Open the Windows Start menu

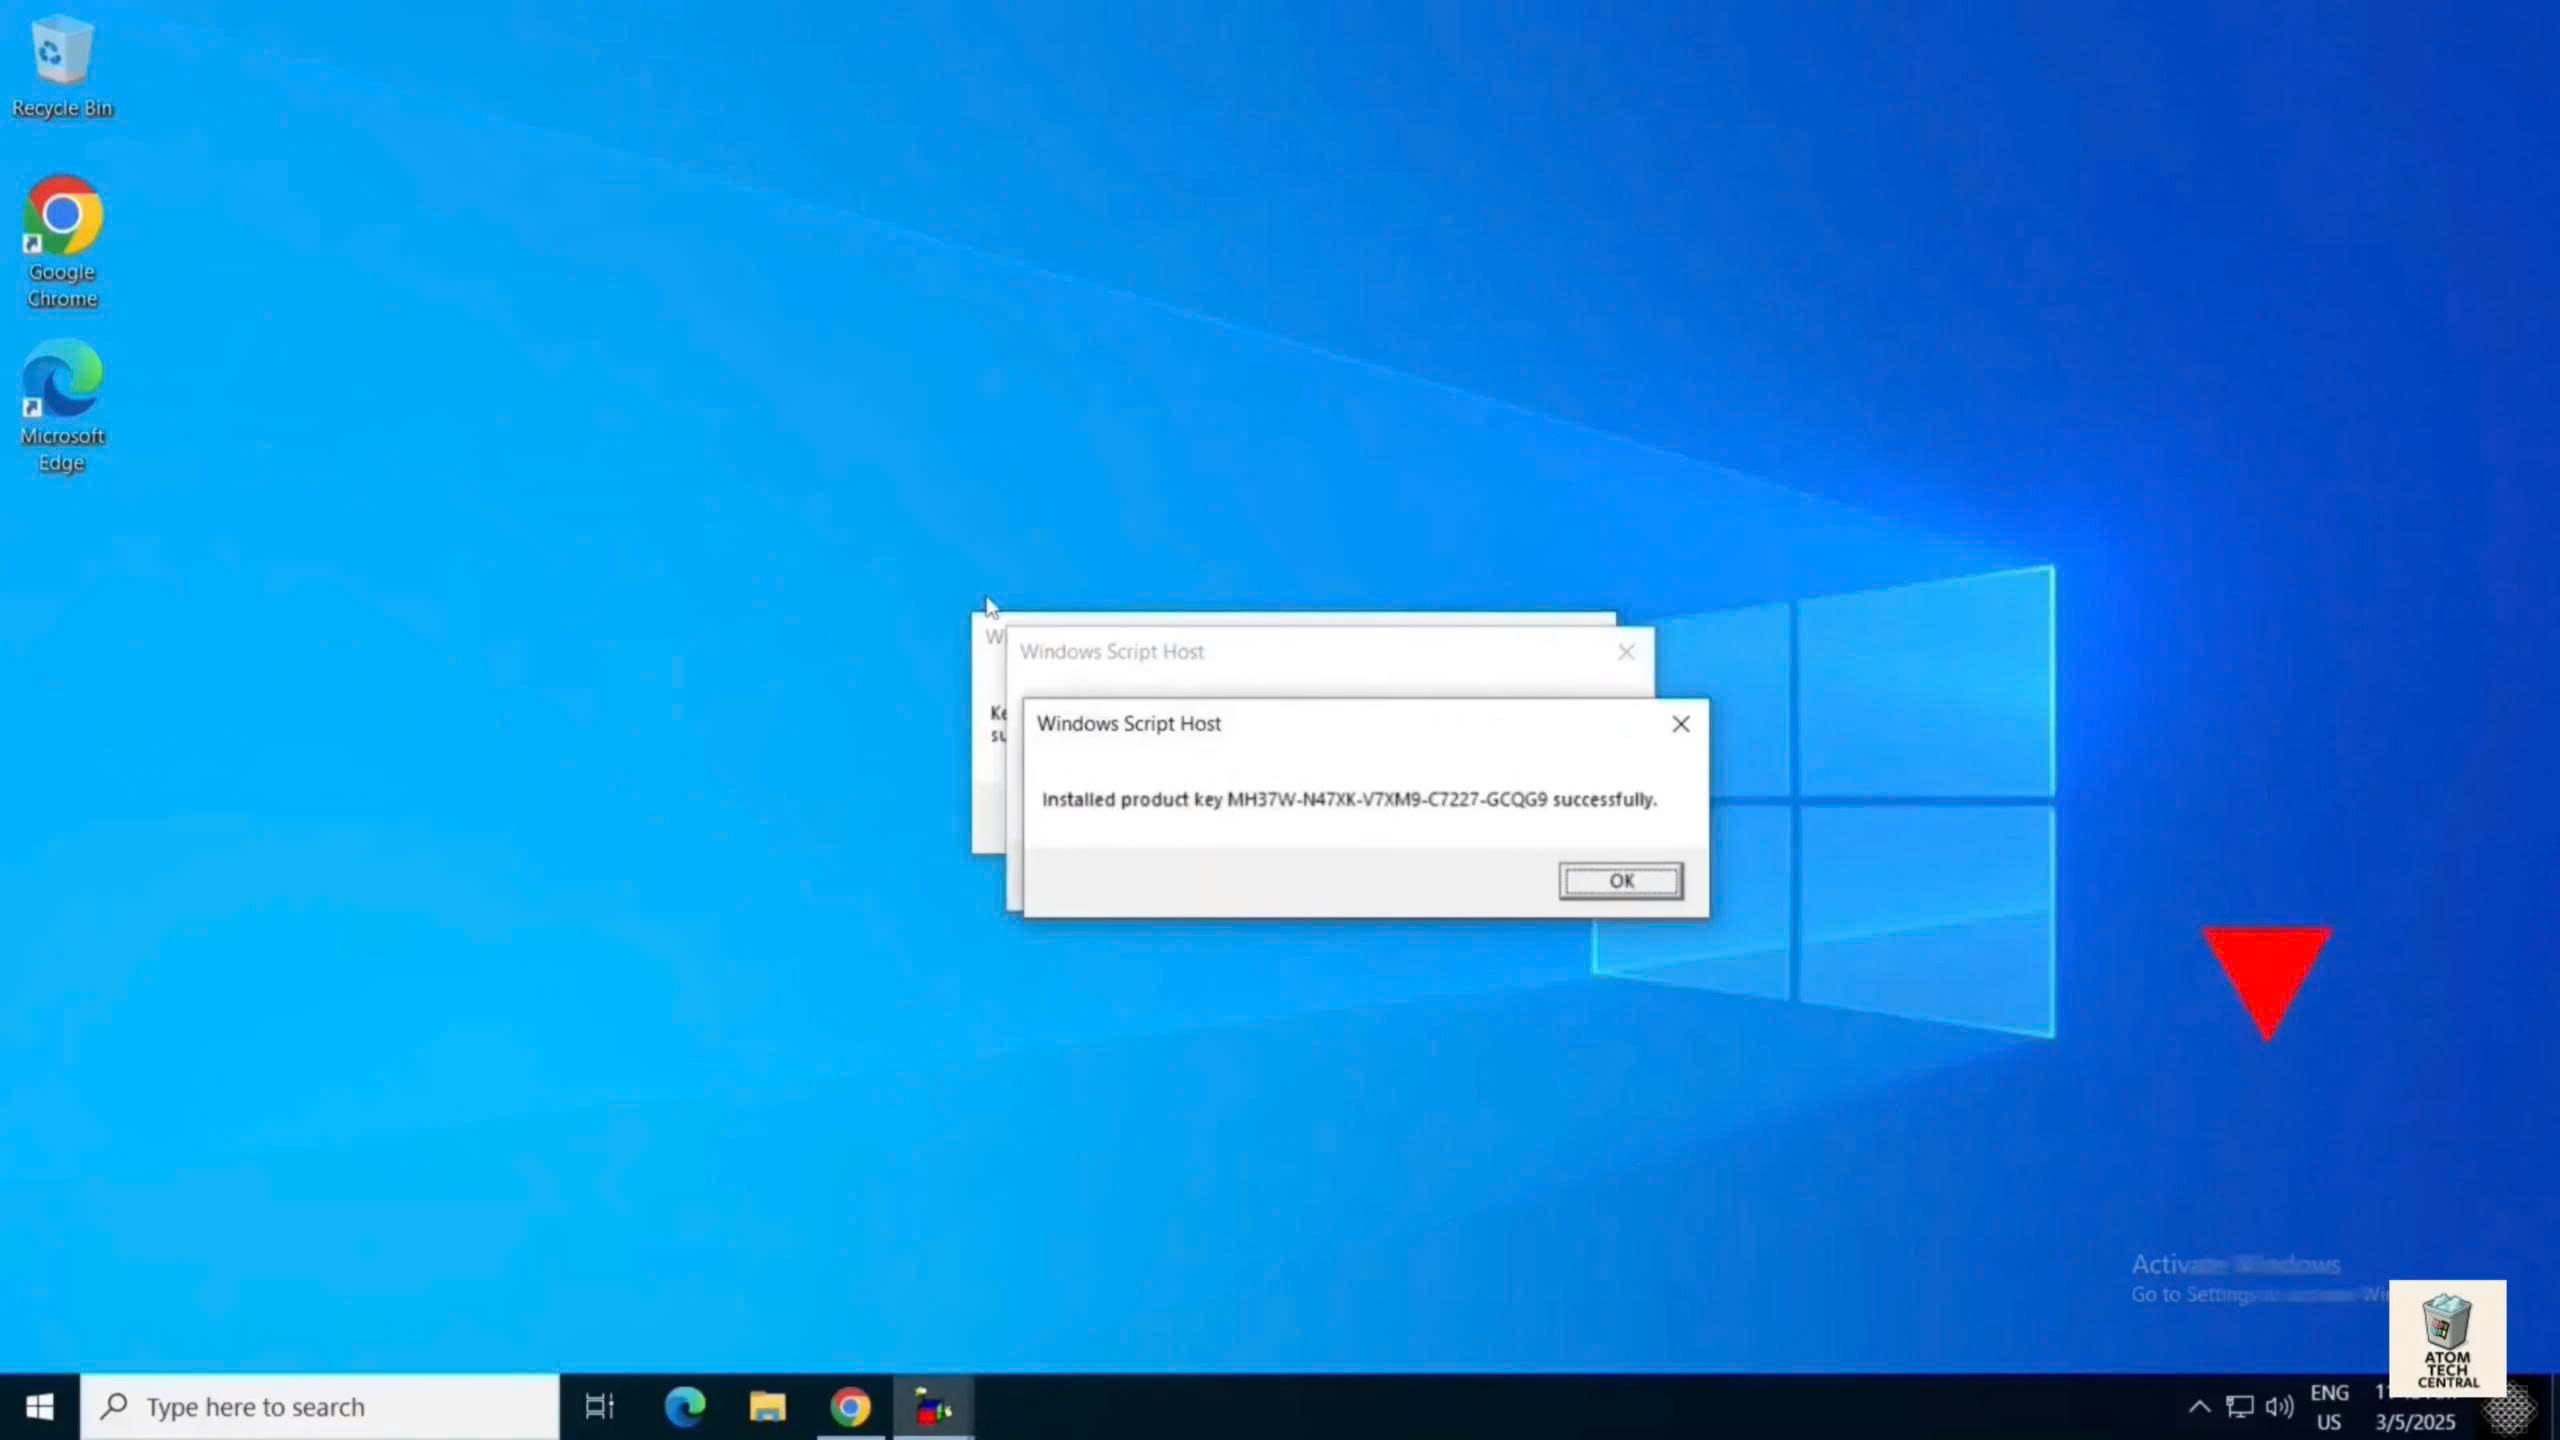39,1407
